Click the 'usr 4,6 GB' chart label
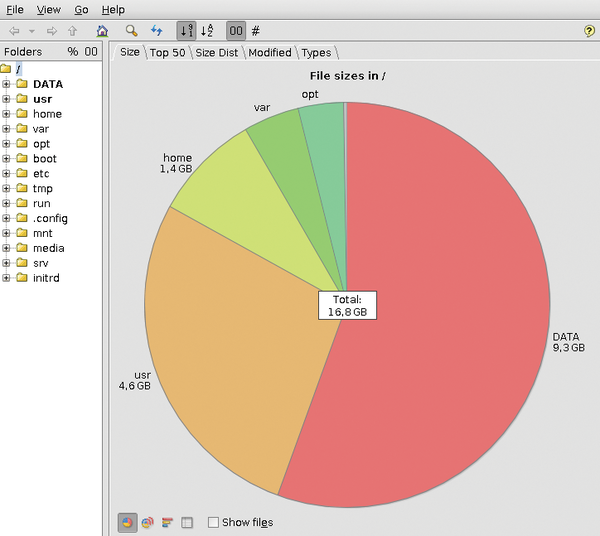 (135, 380)
